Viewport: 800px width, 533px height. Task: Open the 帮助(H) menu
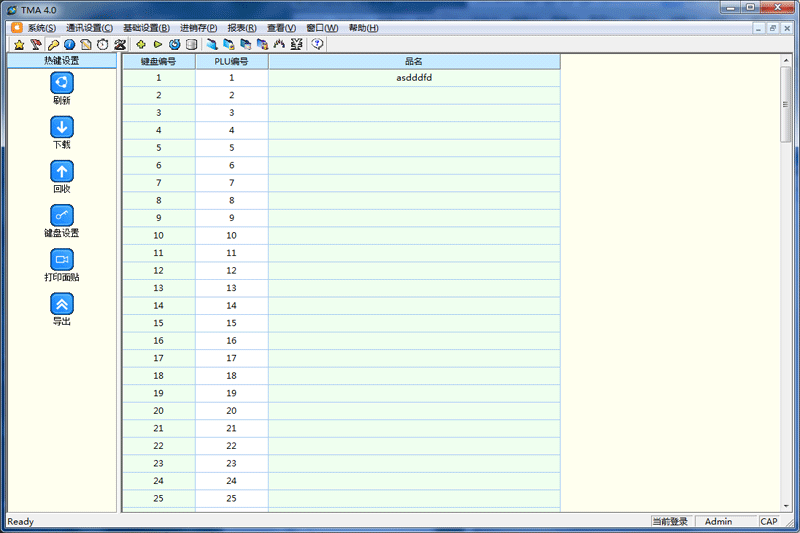click(364, 28)
